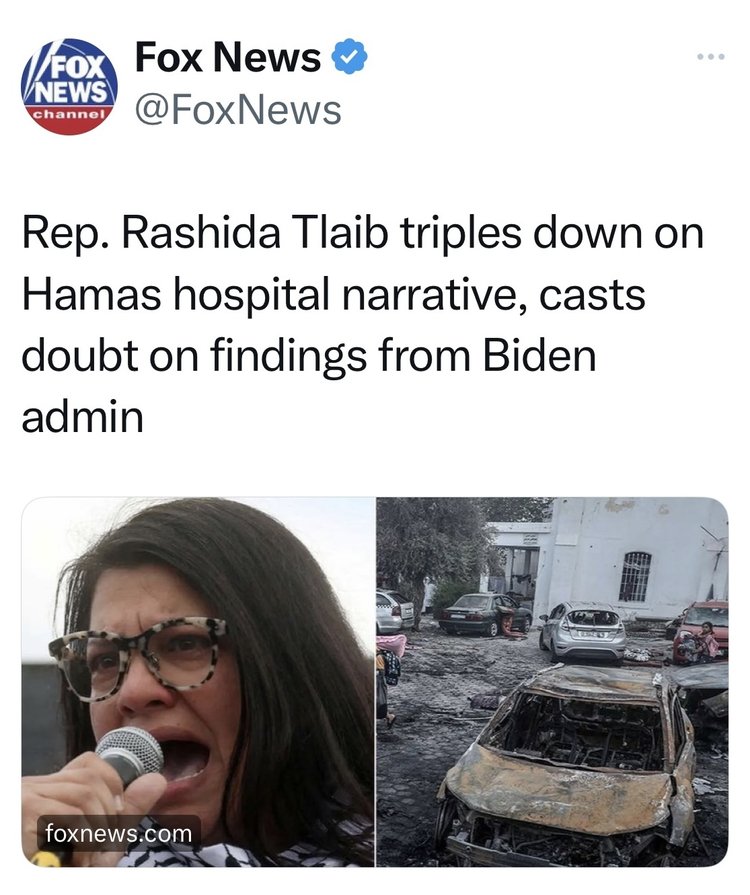Open the three-dot more options menu
Image resolution: width=750 pixels, height=895 pixels.
point(711,57)
